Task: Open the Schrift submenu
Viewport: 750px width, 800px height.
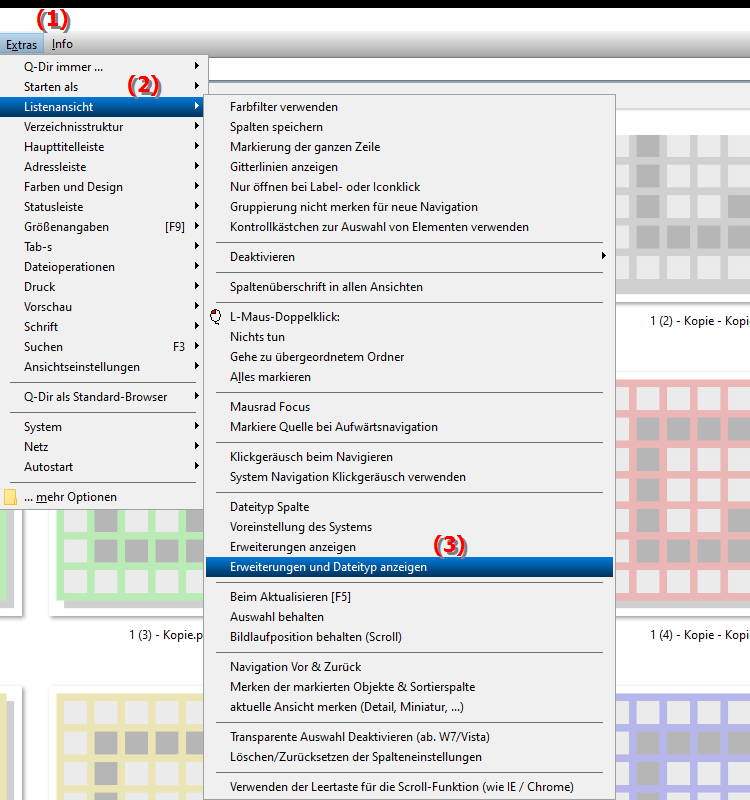Action: coord(102,327)
